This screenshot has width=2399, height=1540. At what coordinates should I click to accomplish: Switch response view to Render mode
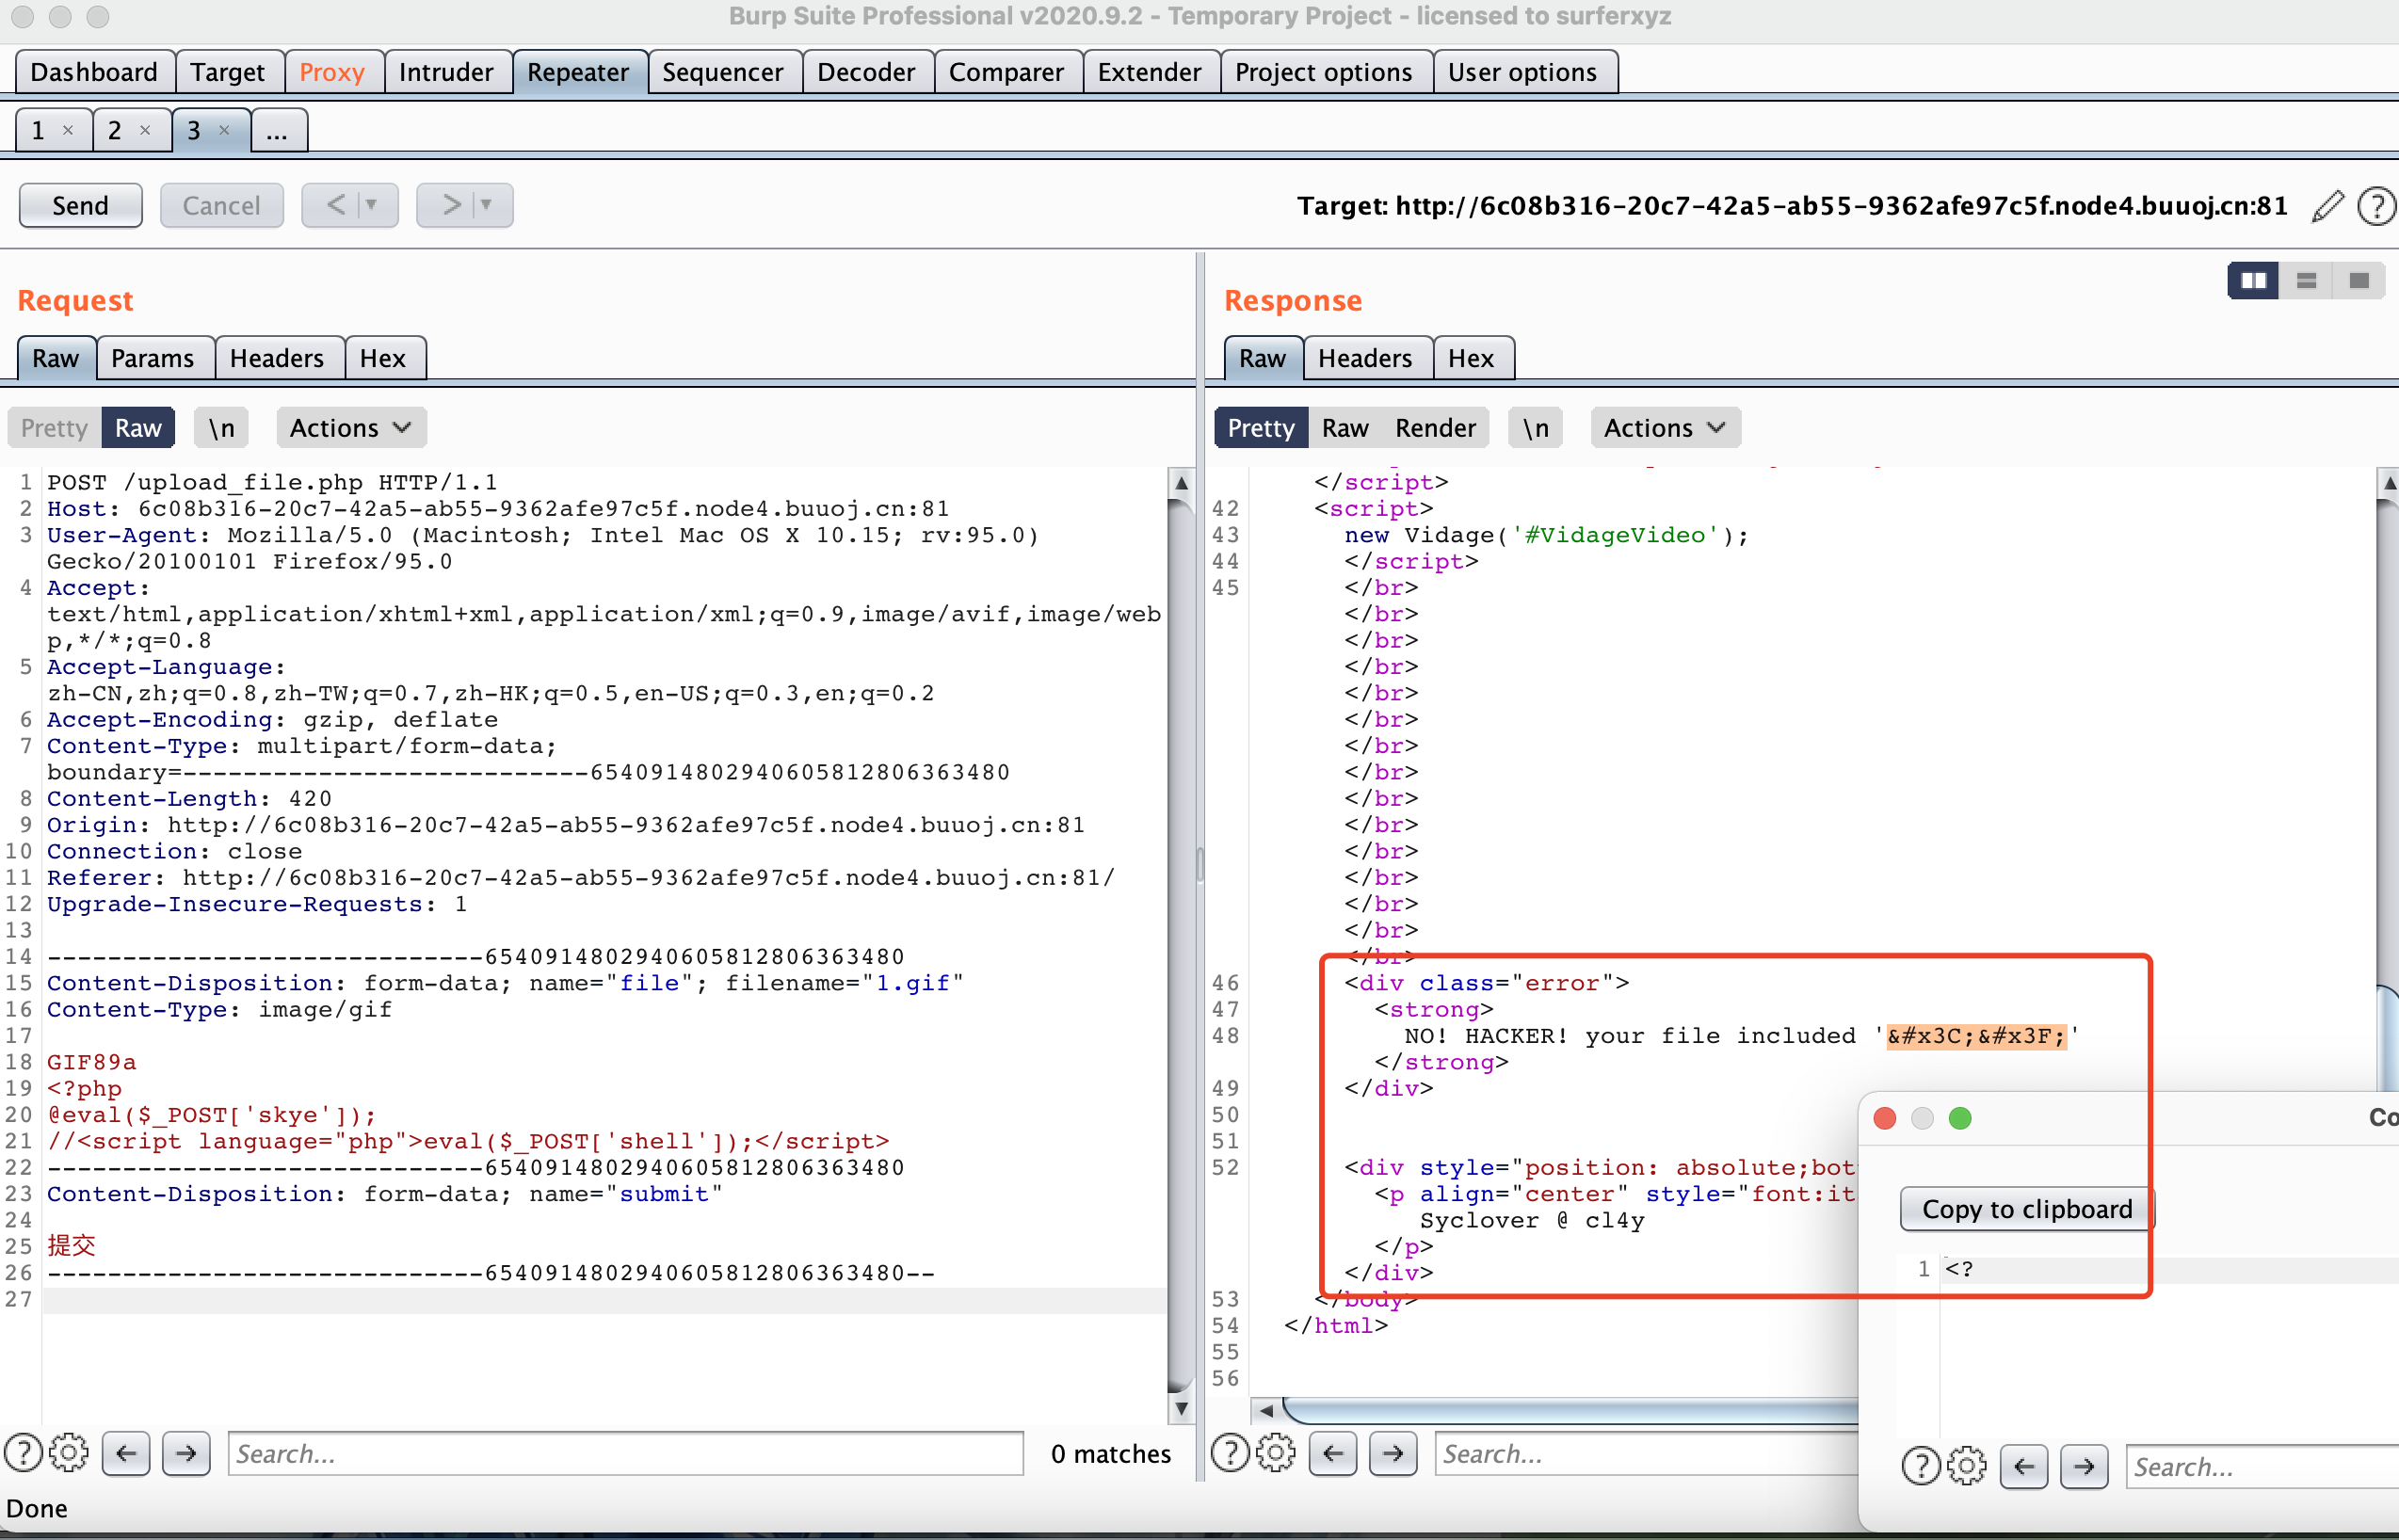[1435, 428]
